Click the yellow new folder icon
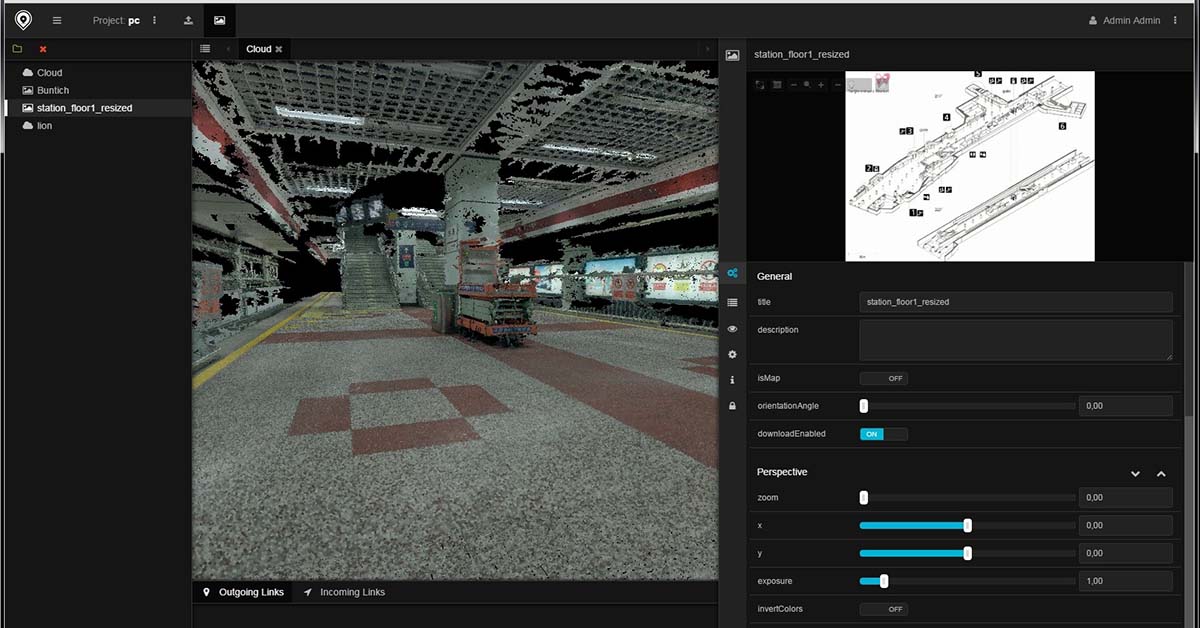The height and width of the screenshot is (628, 1200). (18, 49)
